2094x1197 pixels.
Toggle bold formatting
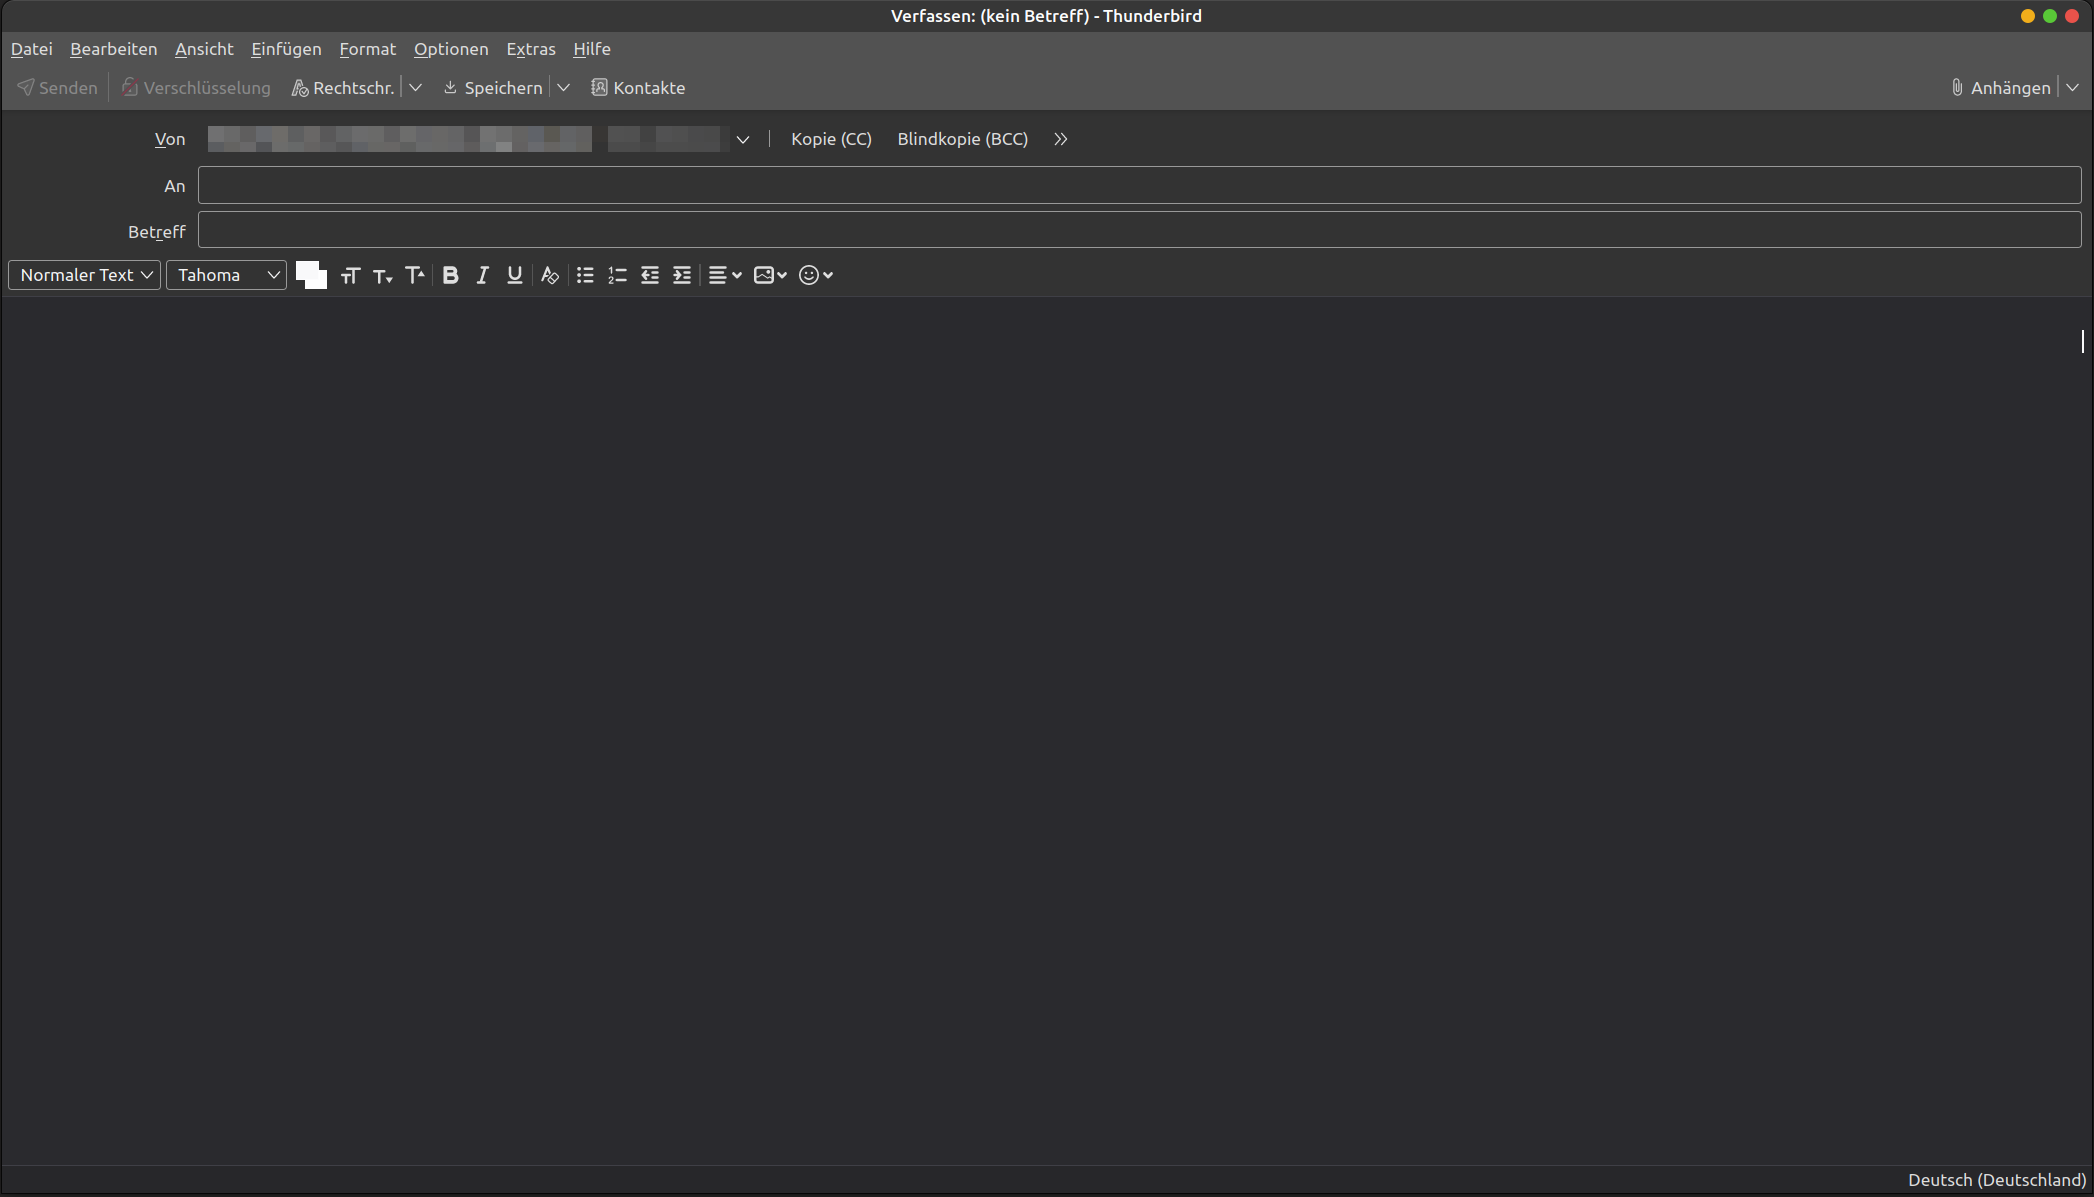coord(450,275)
